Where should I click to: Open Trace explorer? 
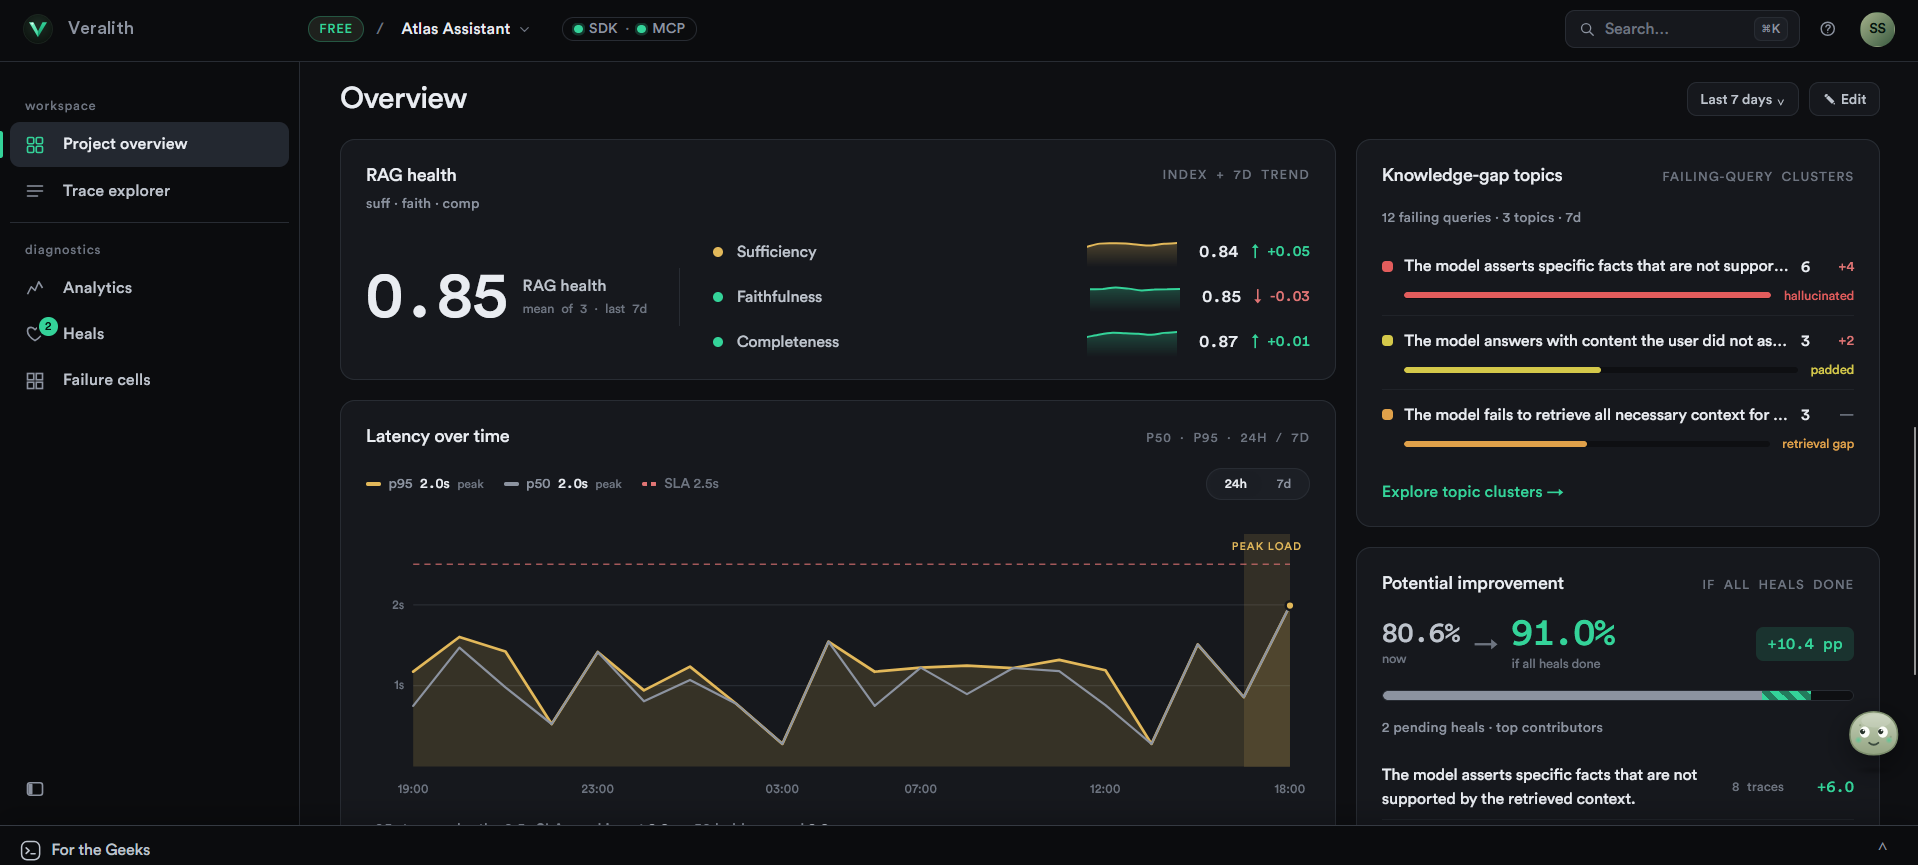[x=149, y=191]
